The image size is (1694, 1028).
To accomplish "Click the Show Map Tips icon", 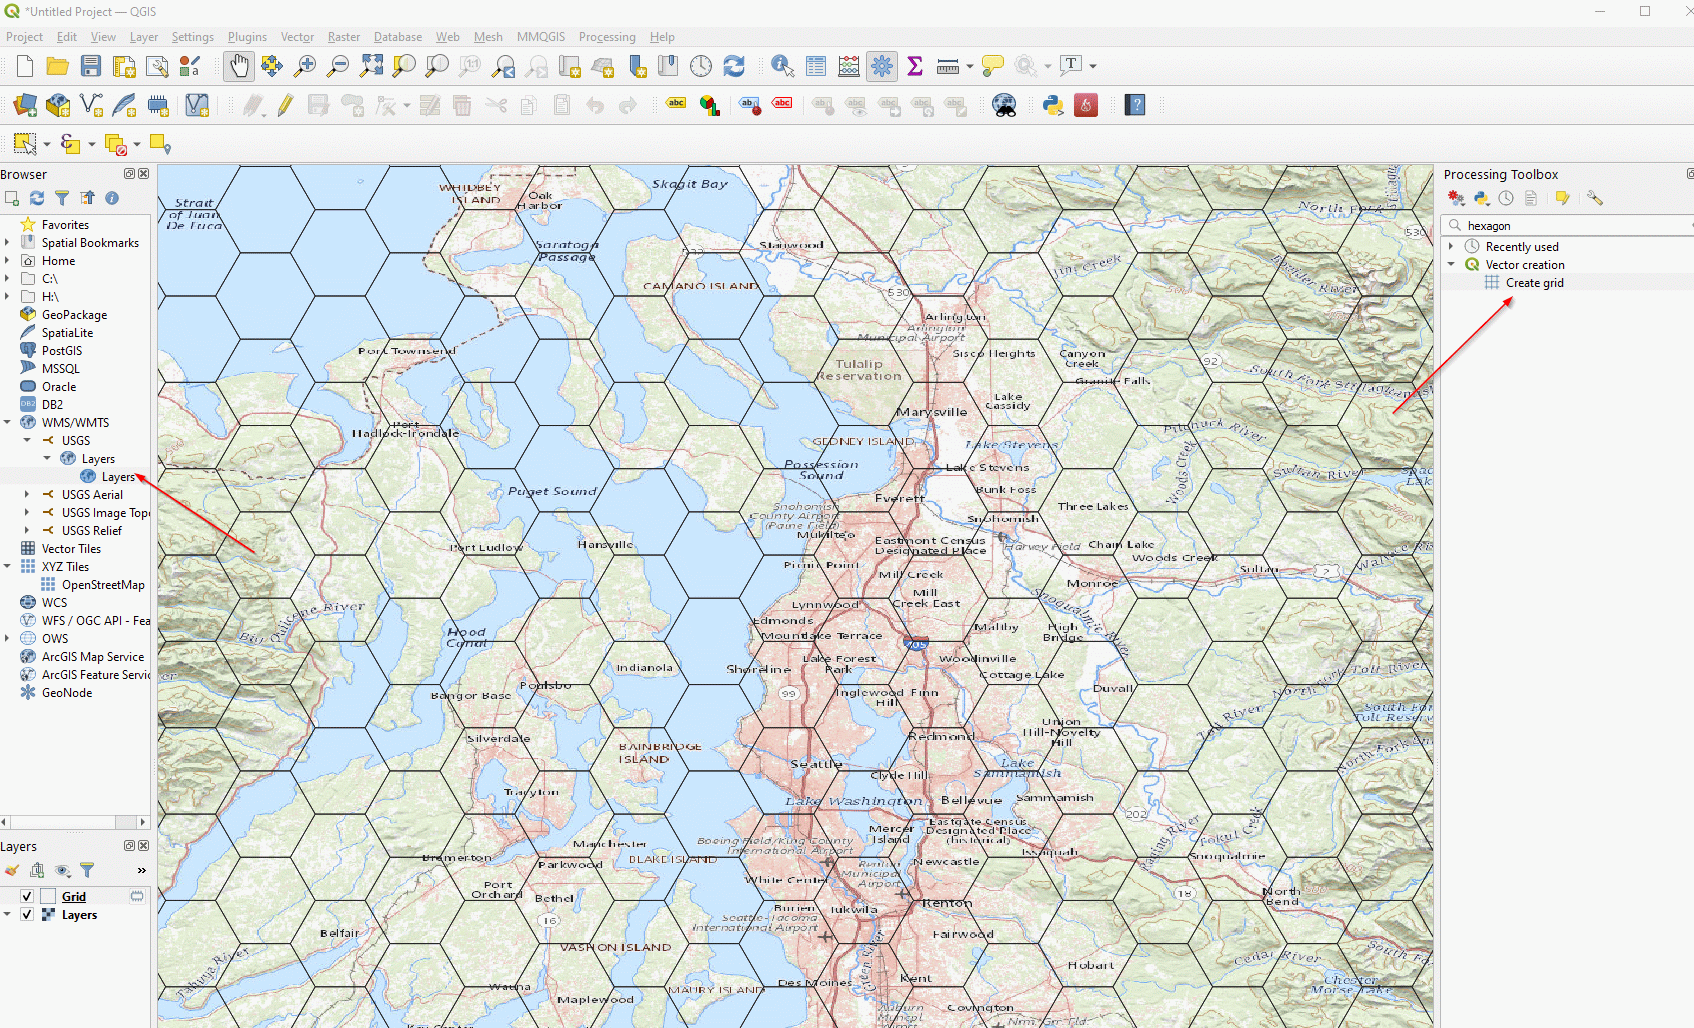I will 992,66.
